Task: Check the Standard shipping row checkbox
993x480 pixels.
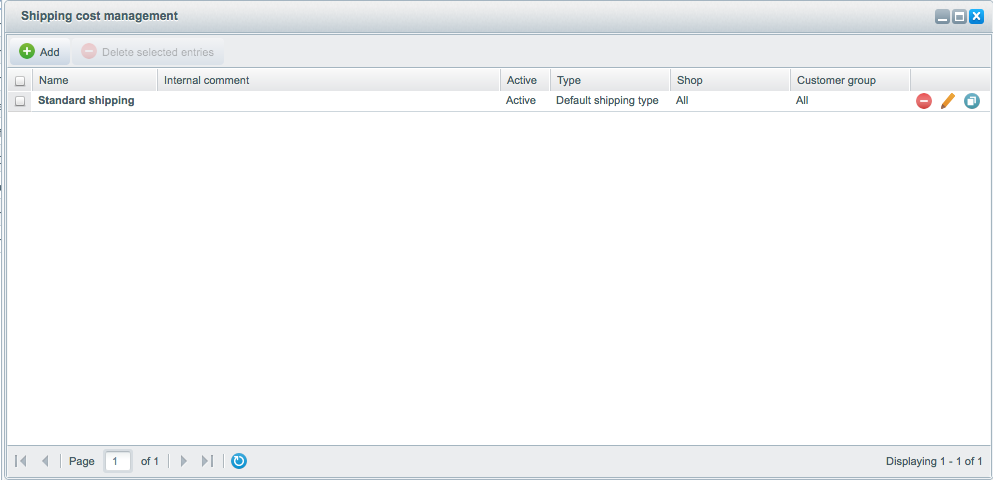Action: [x=20, y=101]
